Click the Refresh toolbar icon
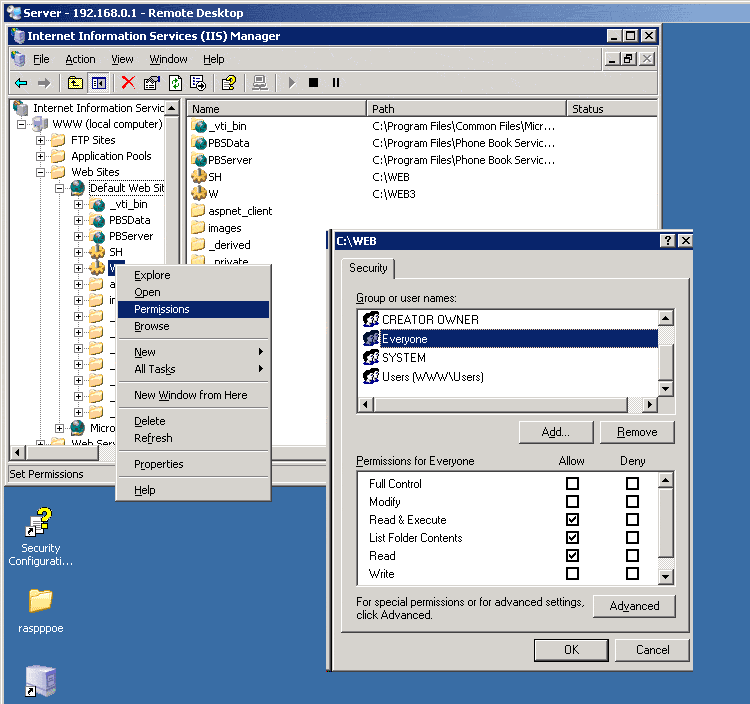This screenshot has width=750, height=704. point(176,83)
